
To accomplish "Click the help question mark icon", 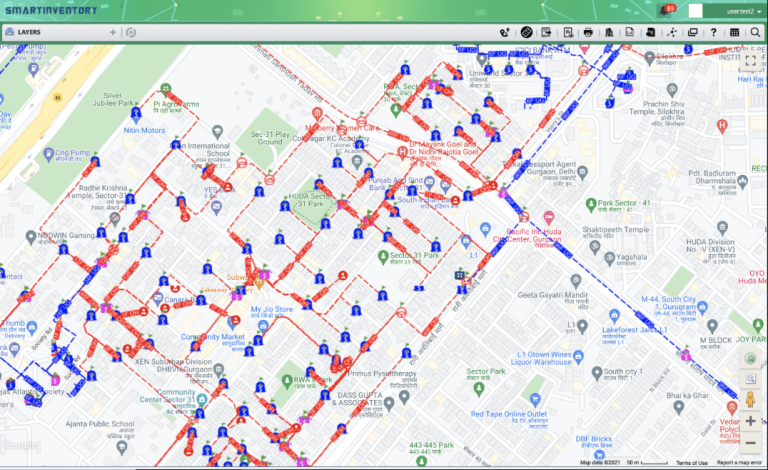I will tap(713, 32).
